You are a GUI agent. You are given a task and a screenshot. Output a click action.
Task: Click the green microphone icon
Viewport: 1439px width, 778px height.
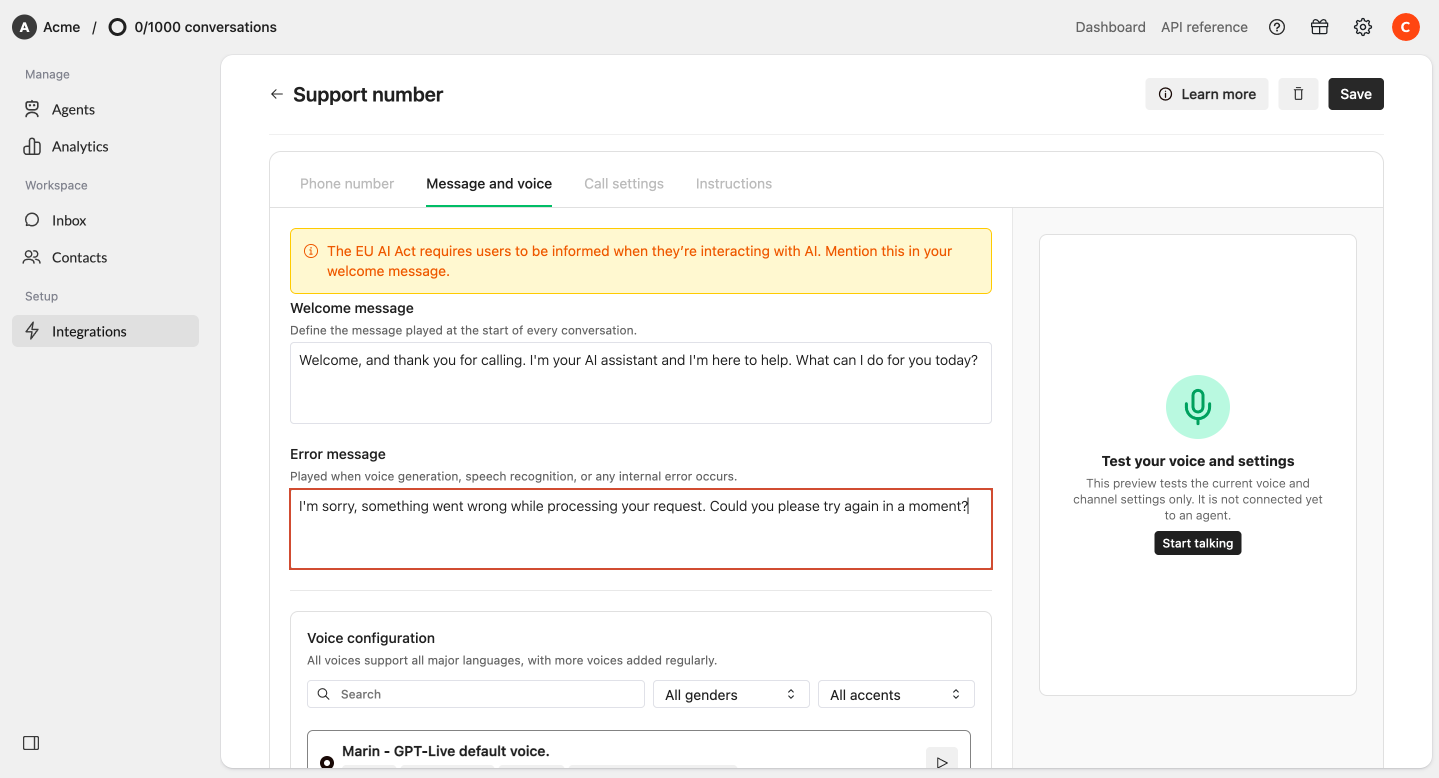pyautogui.click(x=1198, y=406)
